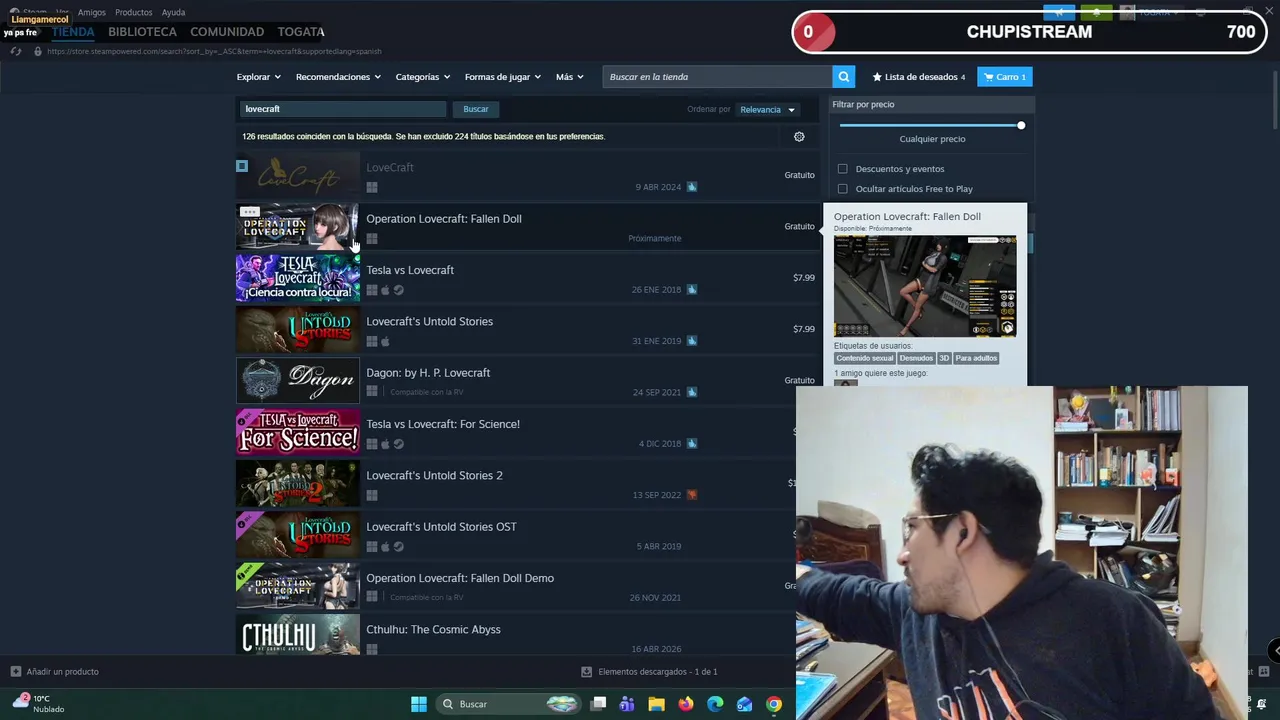Open Google Chrome from taskbar
Screen dimensions: 1280x720
click(774, 704)
